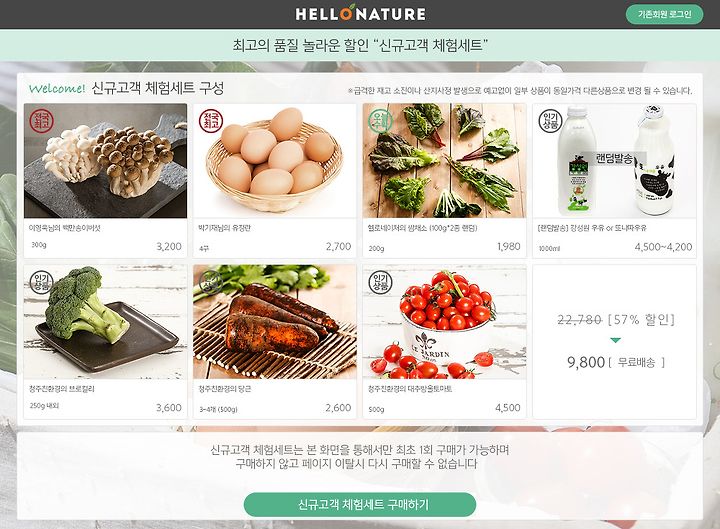Click the red 전국최고 badge on mushrooms
Viewport: 720px width, 529px height.
pos(41,121)
